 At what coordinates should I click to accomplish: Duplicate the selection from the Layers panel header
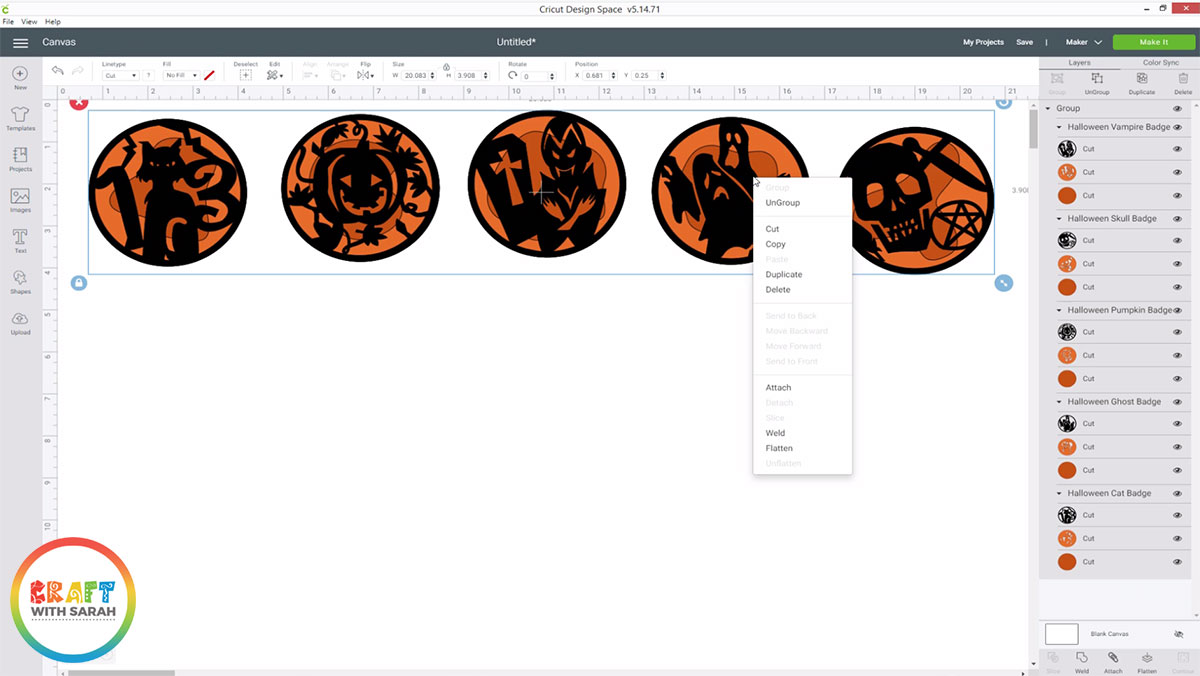(x=1142, y=80)
